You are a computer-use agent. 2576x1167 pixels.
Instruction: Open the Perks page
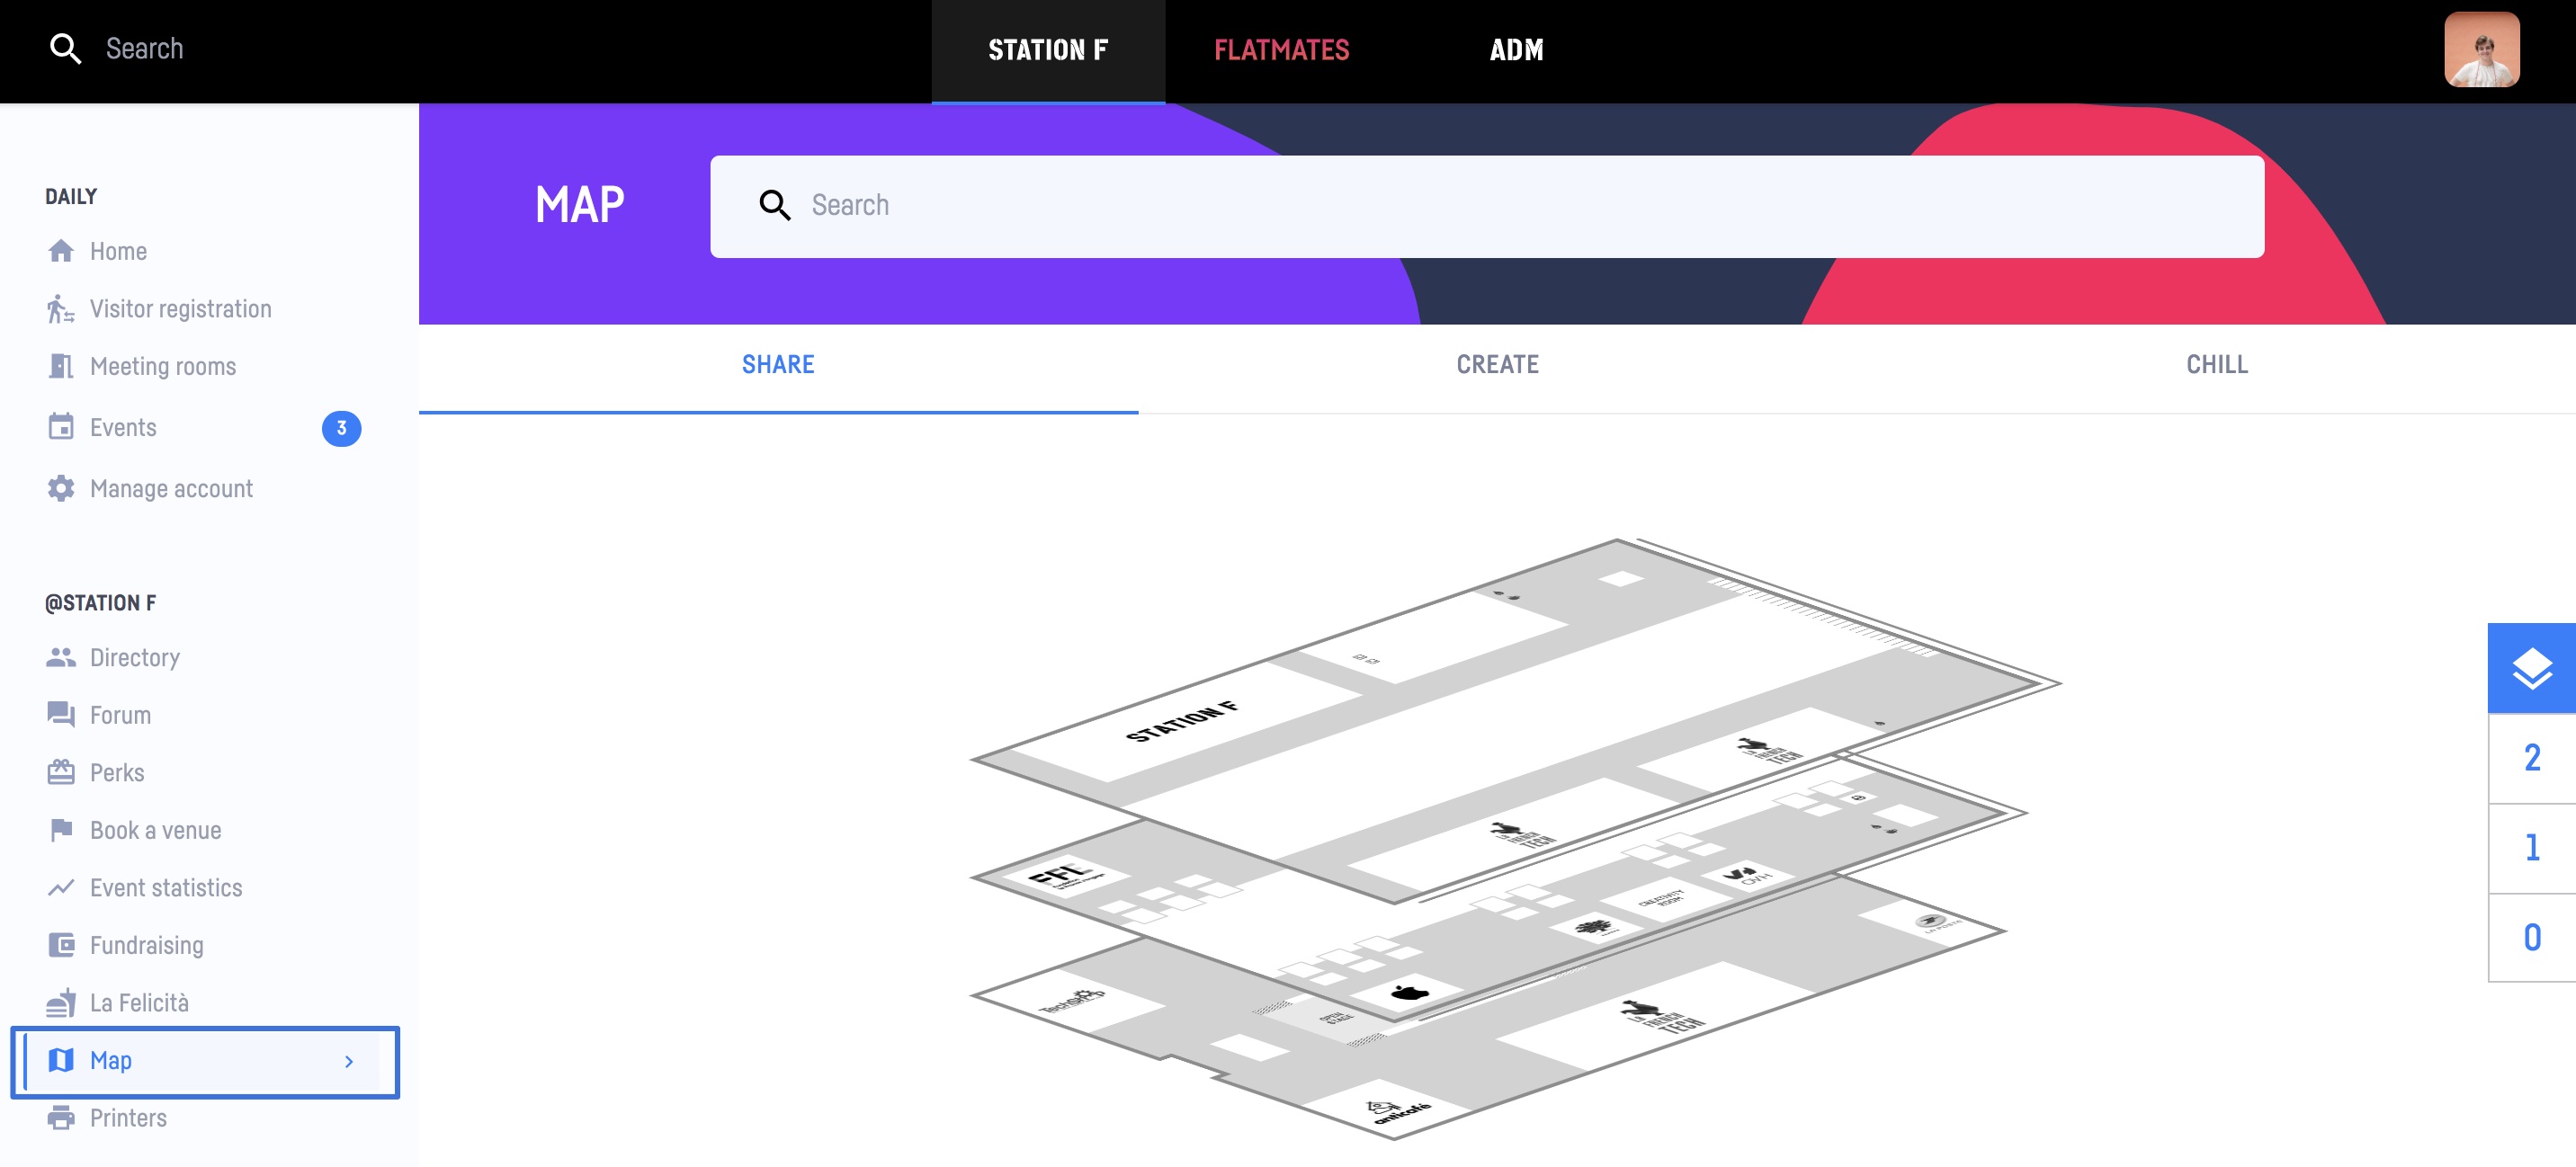117,772
